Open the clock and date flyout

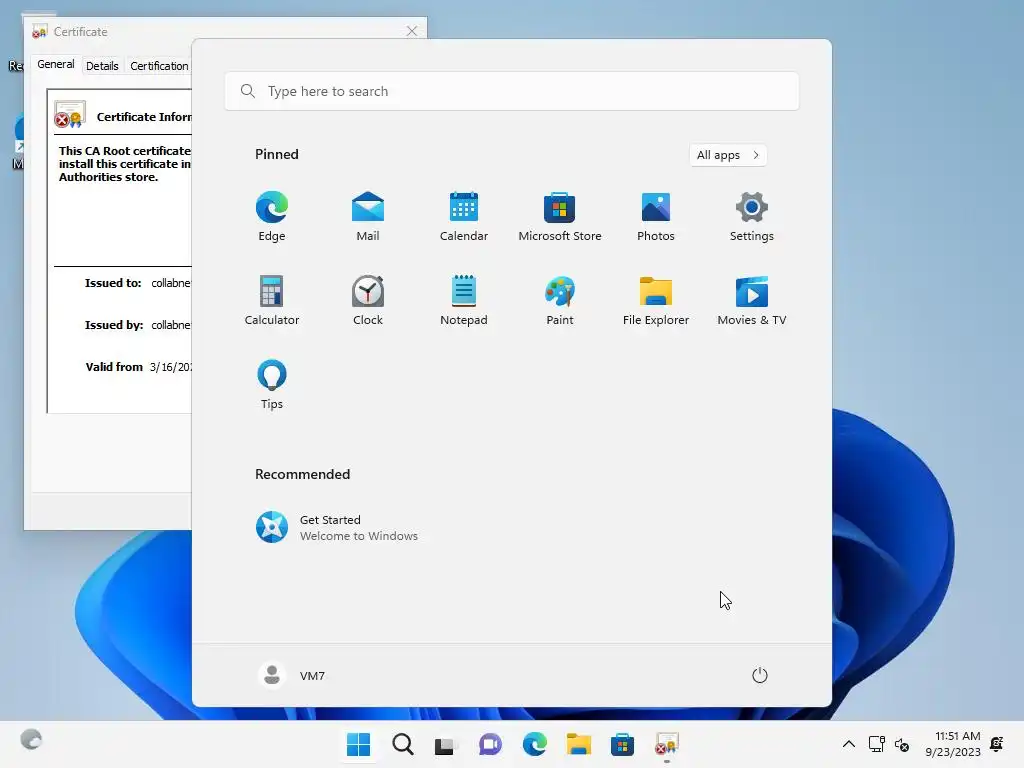[x=953, y=744]
